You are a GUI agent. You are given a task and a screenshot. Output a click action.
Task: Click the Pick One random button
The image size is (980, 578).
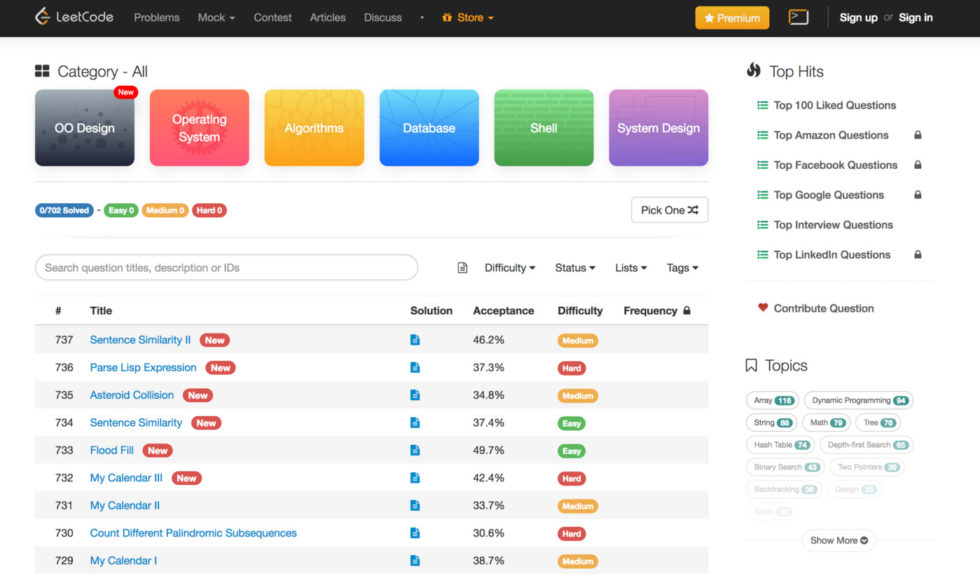[x=669, y=210]
